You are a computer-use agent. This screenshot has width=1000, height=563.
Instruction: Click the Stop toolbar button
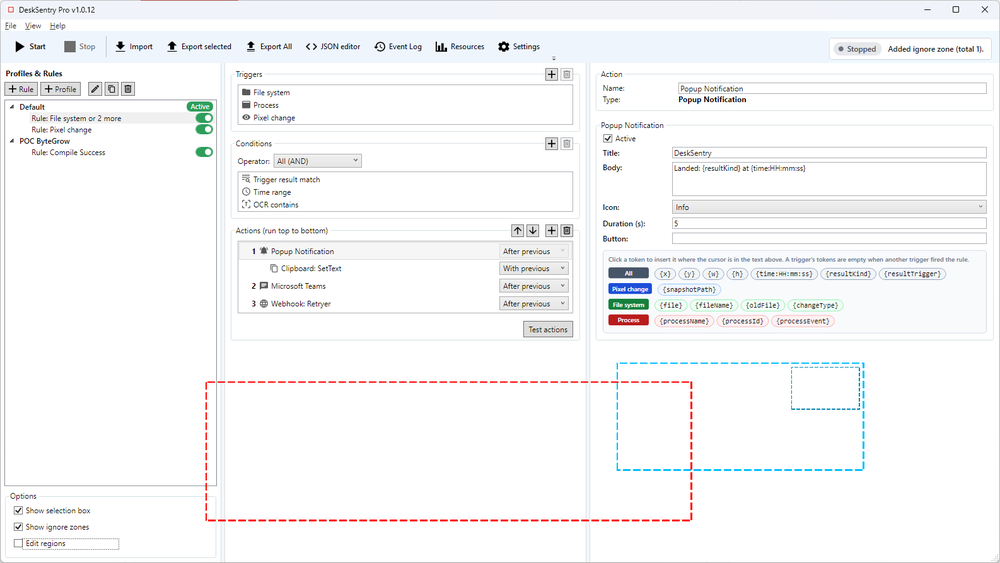tap(80, 47)
